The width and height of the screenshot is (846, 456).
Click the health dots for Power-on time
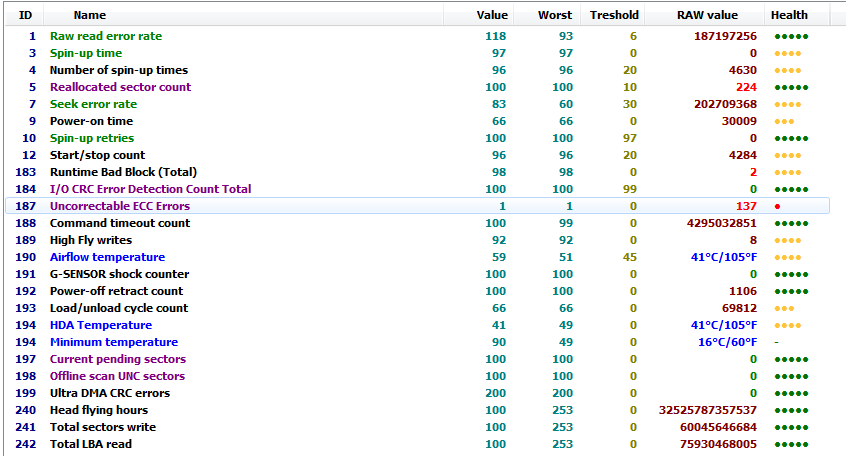coord(784,122)
